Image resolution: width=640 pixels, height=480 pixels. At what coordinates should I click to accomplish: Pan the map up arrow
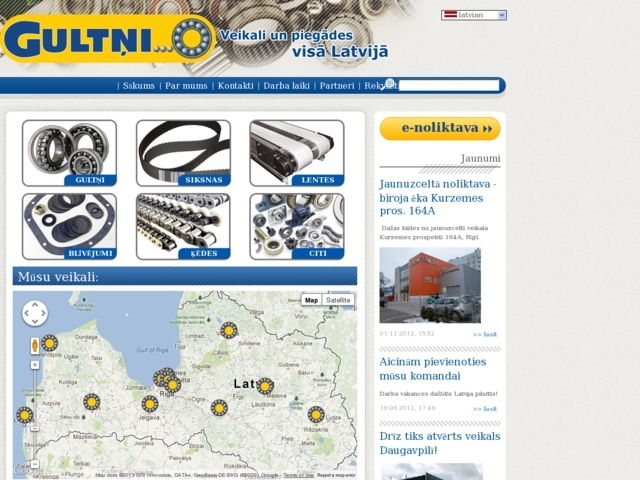35,305
